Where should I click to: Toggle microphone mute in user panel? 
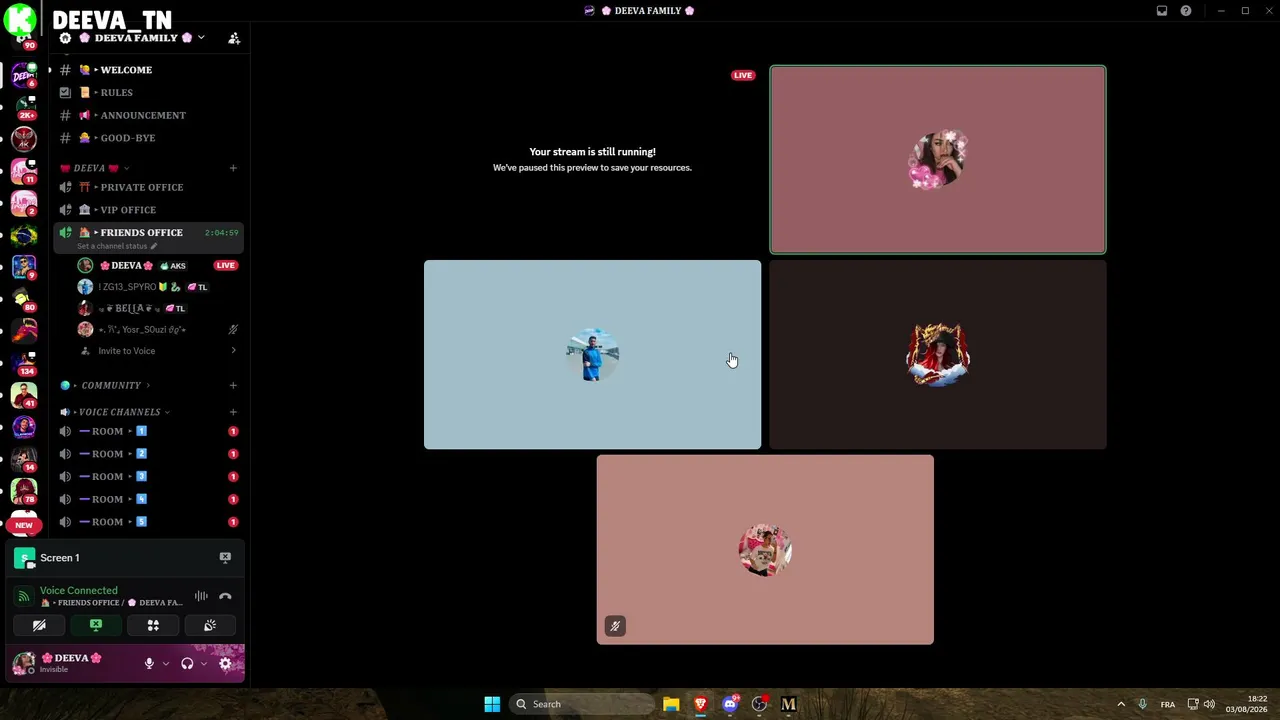pyautogui.click(x=149, y=663)
